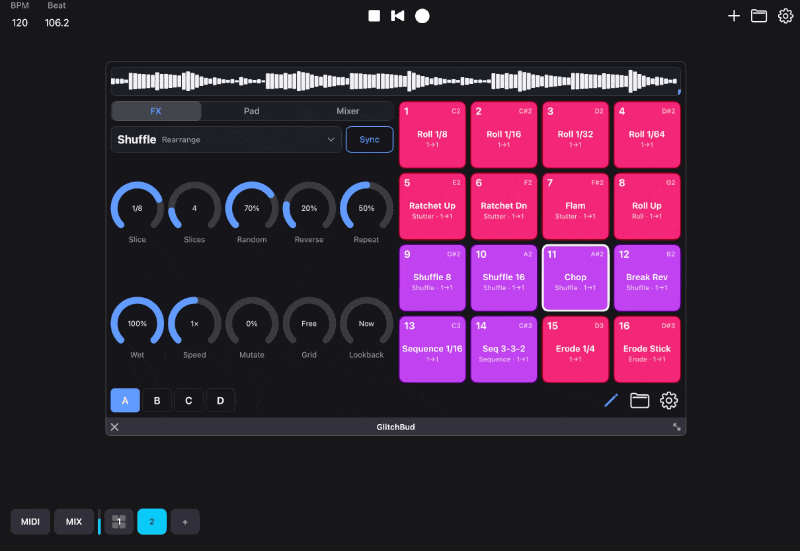The width and height of the screenshot is (800, 551).
Task: Rewind to start using the skip-back icon
Action: pyautogui.click(x=397, y=16)
